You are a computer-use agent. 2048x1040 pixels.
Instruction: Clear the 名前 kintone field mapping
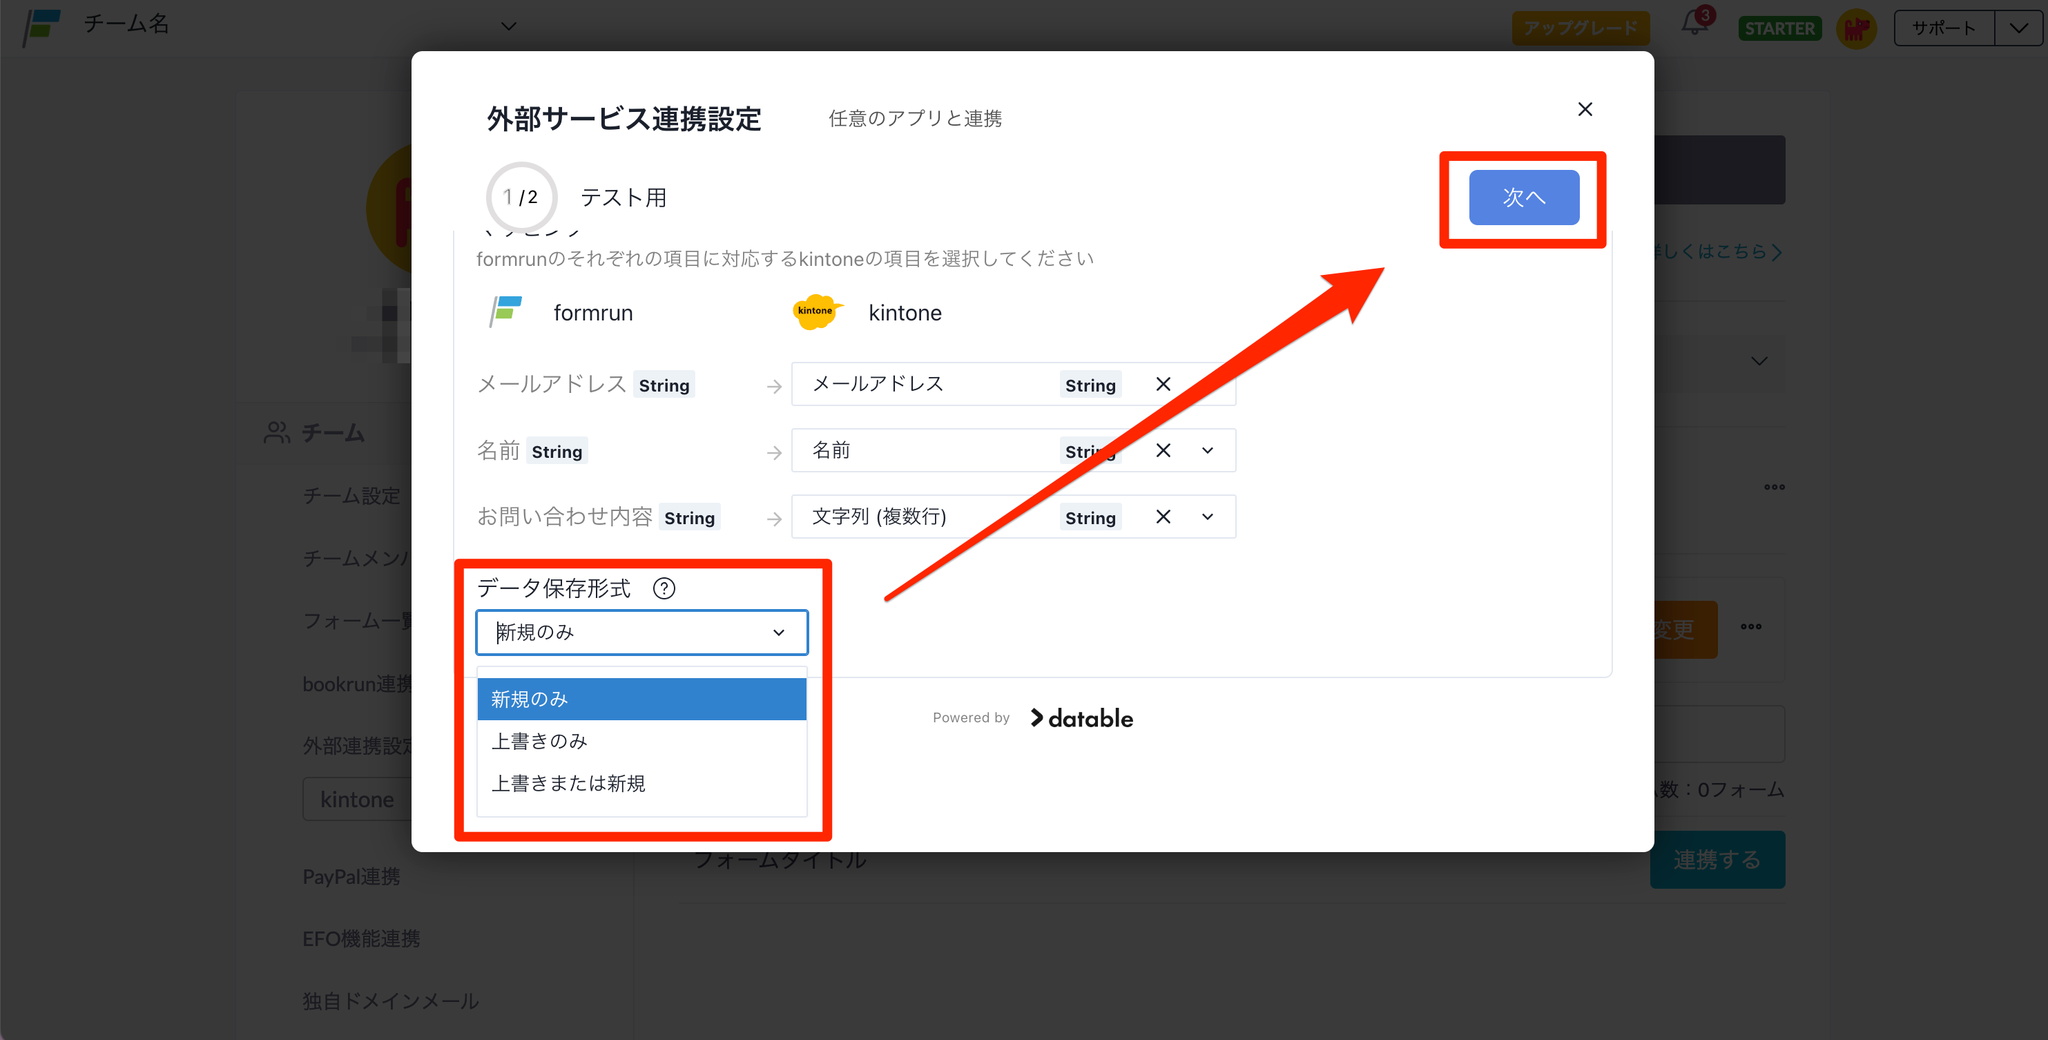[x=1163, y=450]
